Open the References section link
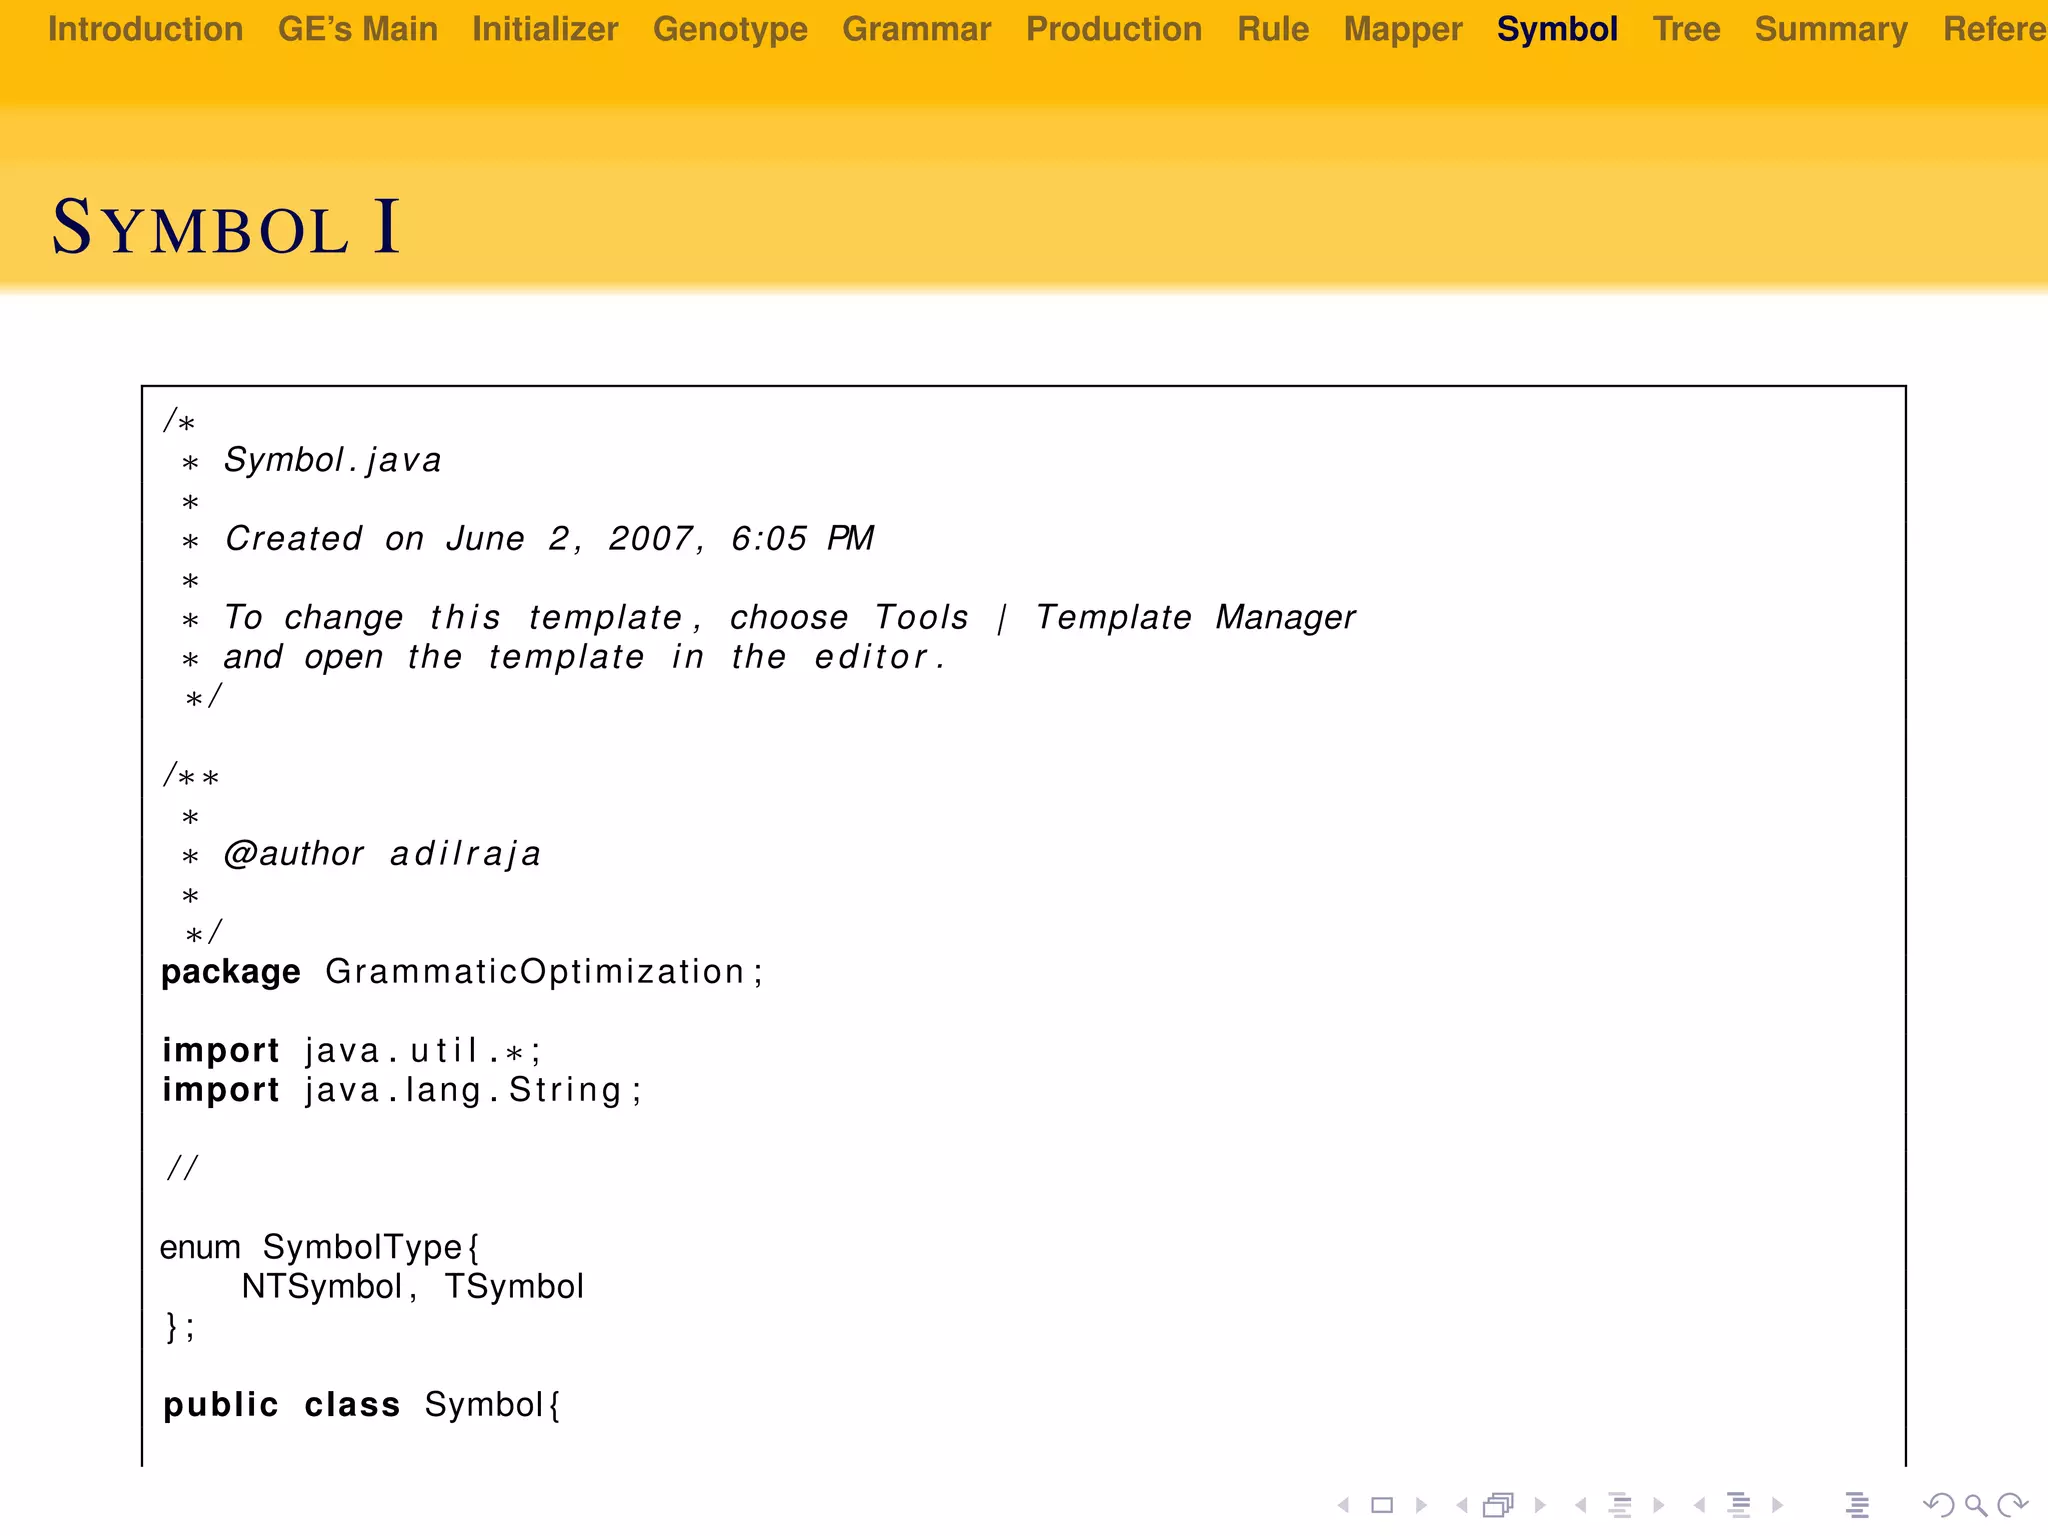The image size is (2048, 1536). [1995, 29]
